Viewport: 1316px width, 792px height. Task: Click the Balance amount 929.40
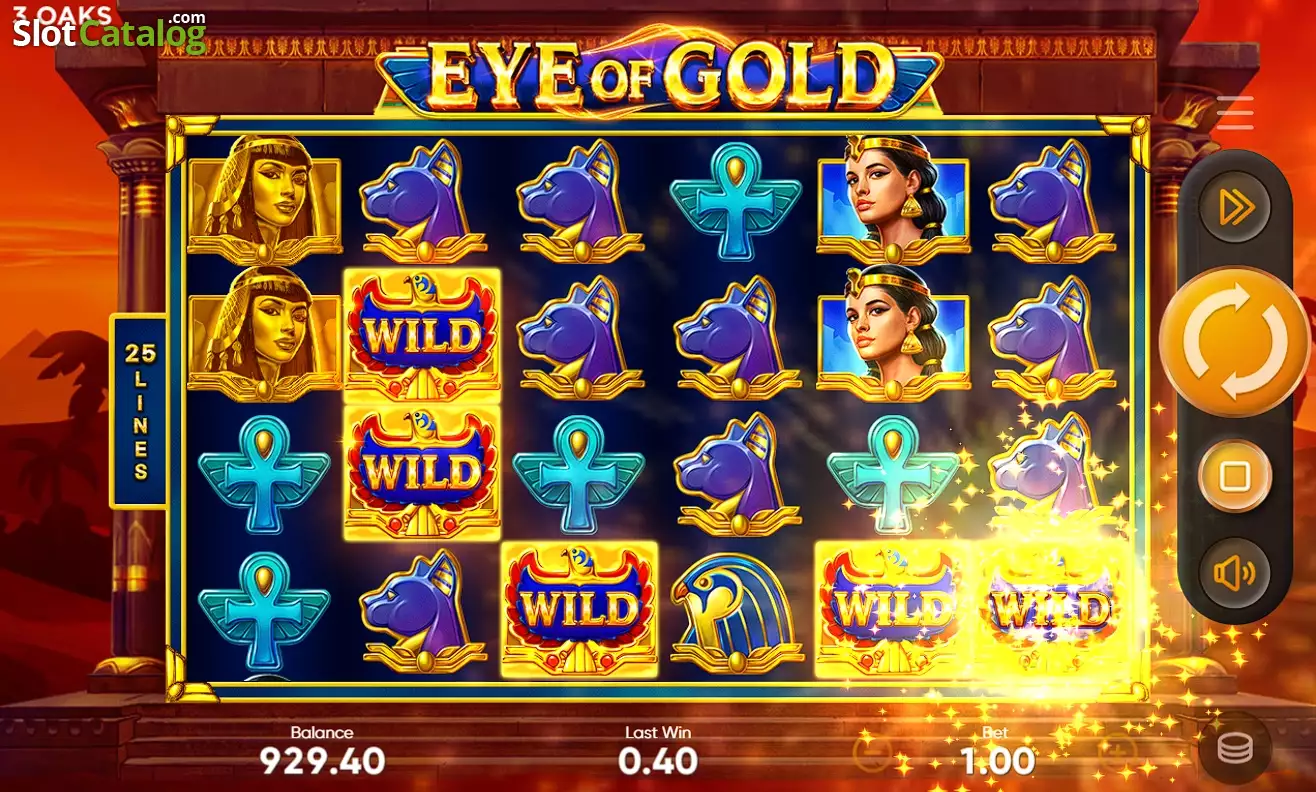[x=322, y=761]
